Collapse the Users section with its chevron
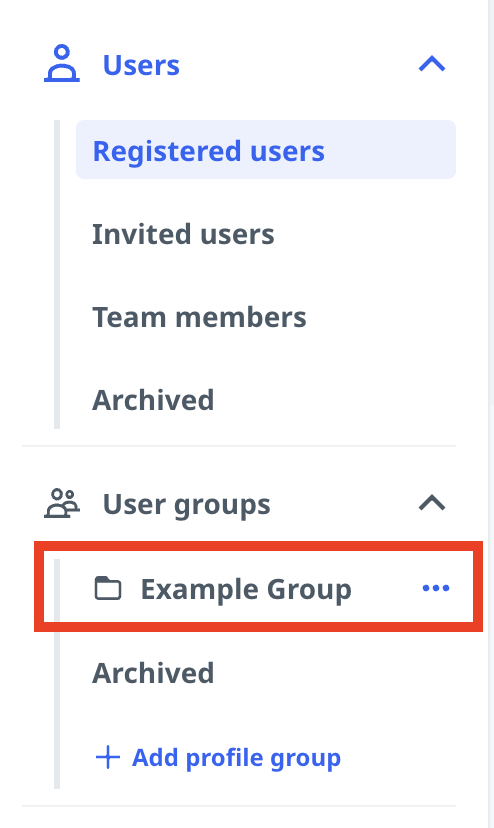This screenshot has height=828, width=494. [432, 64]
